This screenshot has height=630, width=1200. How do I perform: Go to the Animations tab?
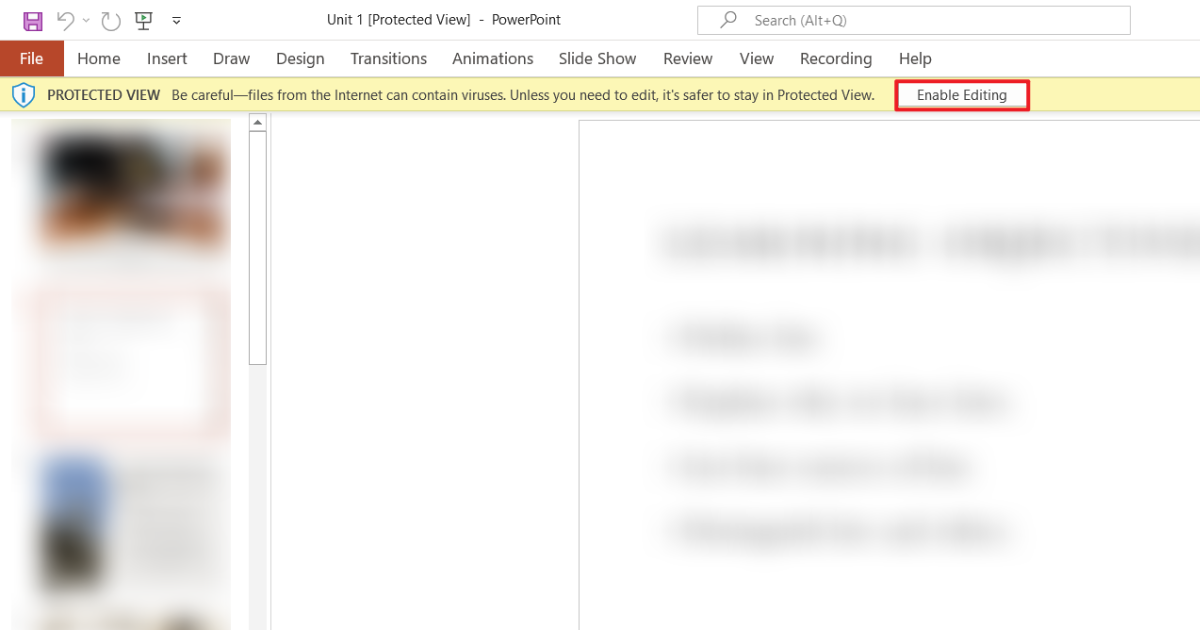492,59
